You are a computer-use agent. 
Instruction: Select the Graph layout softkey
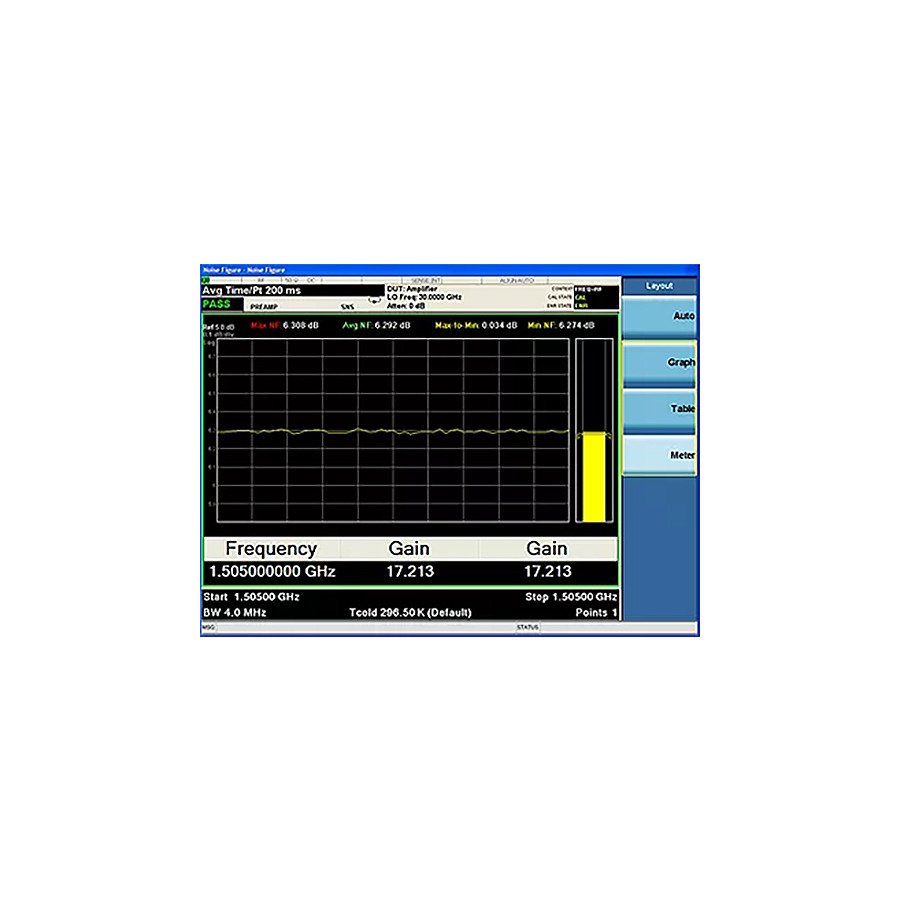pyautogui.click(x=660, y=362)
